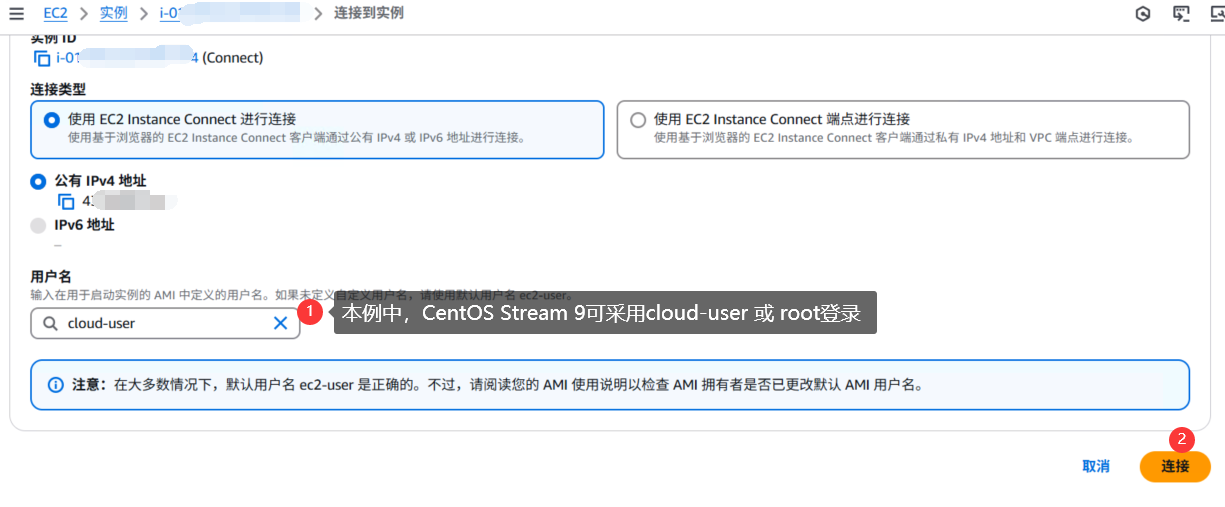
Task: Copy the instance ID with copy icon
Action: pyautogui.click(x=42, y=58)
